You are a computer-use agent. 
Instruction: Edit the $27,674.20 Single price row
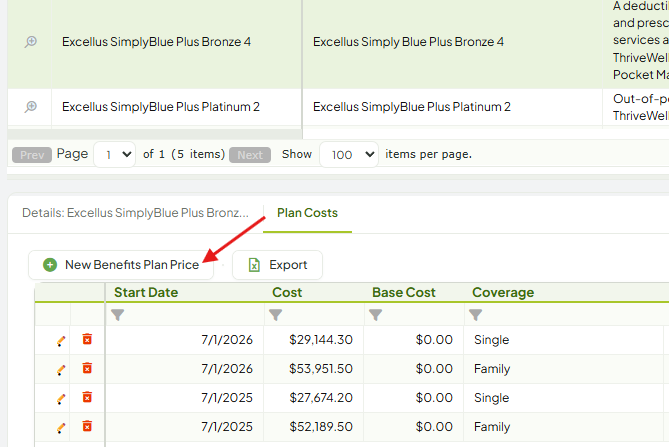pyautogui.click(x=61, y=398)
